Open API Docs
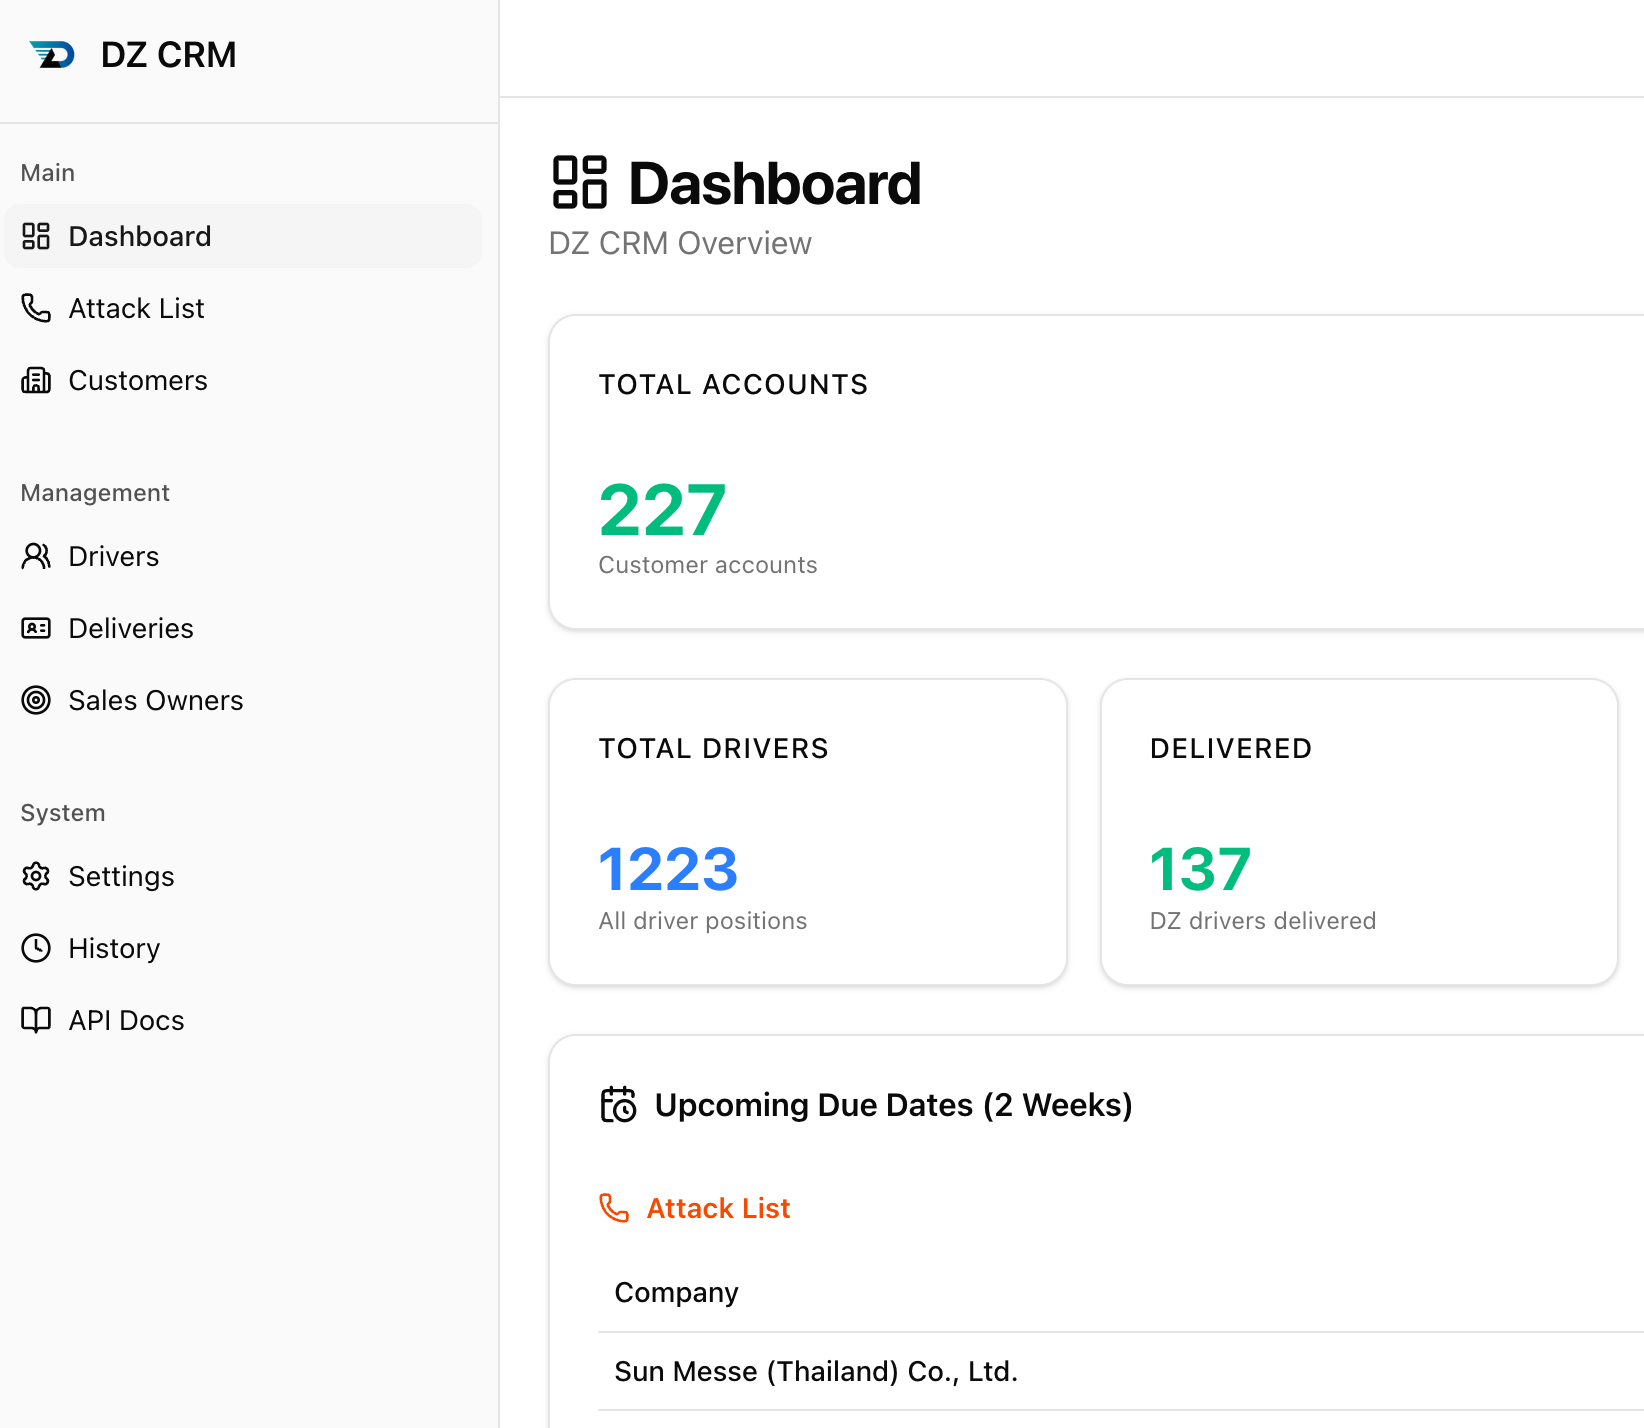1644x1428 pixels. (x=243, y=1020)
